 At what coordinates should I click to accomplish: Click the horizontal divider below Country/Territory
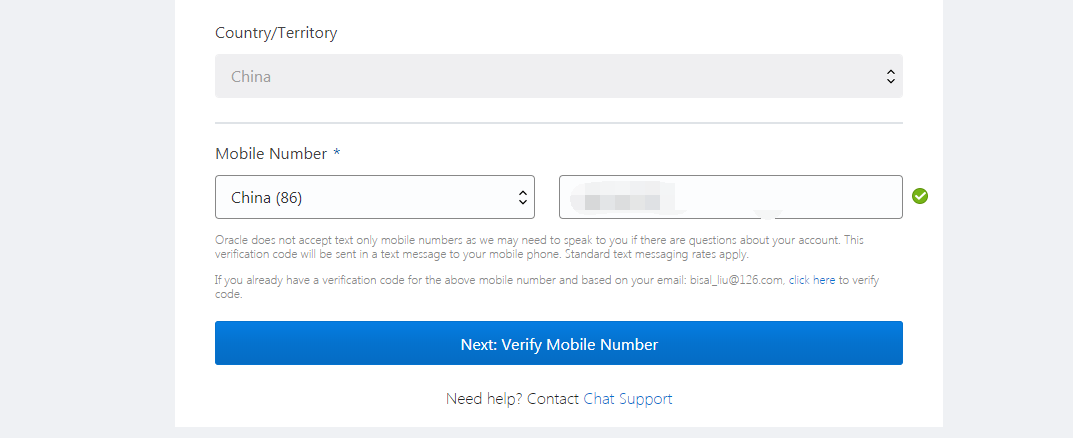(x=558, y=123)
